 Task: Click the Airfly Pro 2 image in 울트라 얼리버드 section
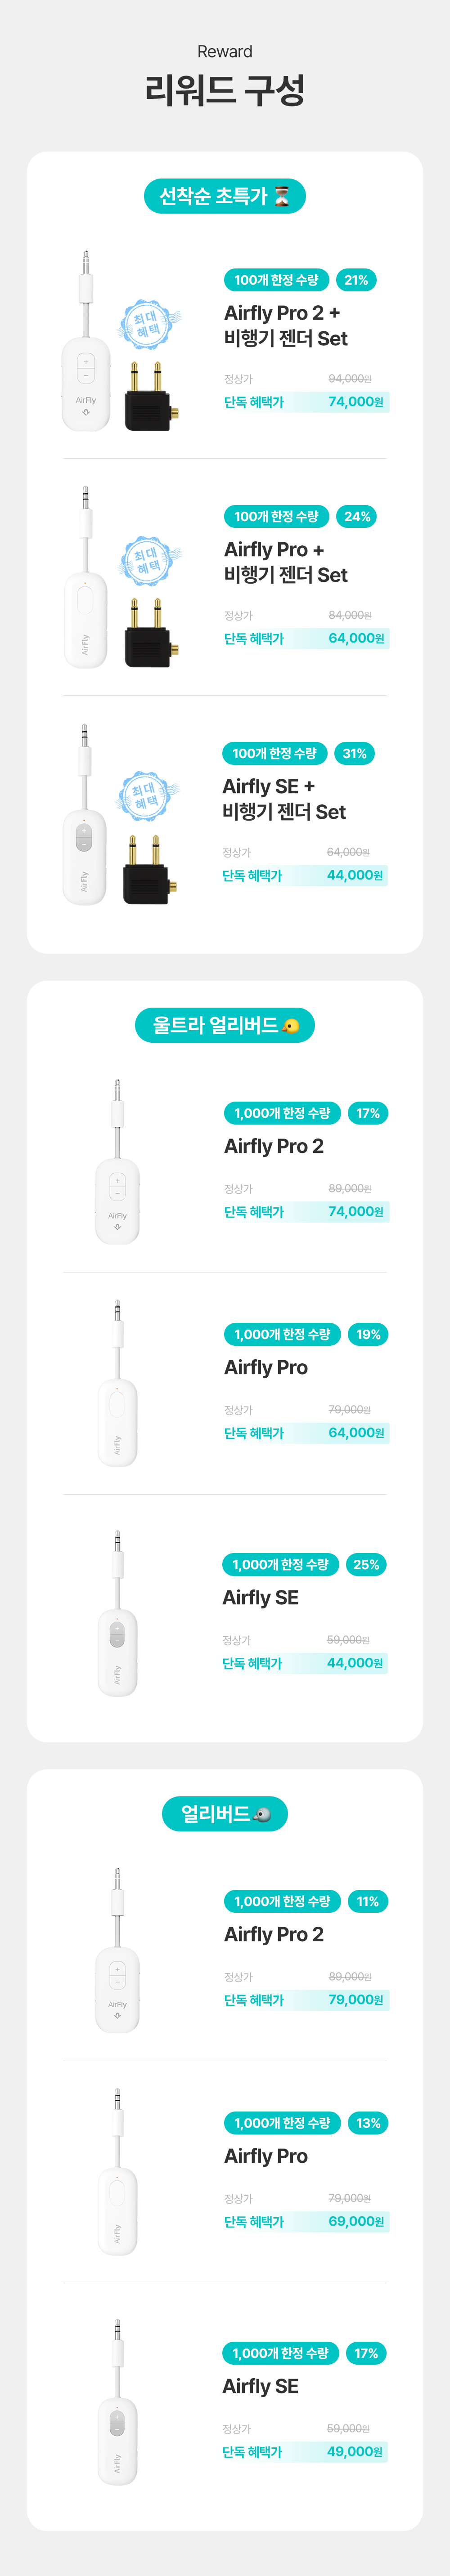(x=118, y=1163)
